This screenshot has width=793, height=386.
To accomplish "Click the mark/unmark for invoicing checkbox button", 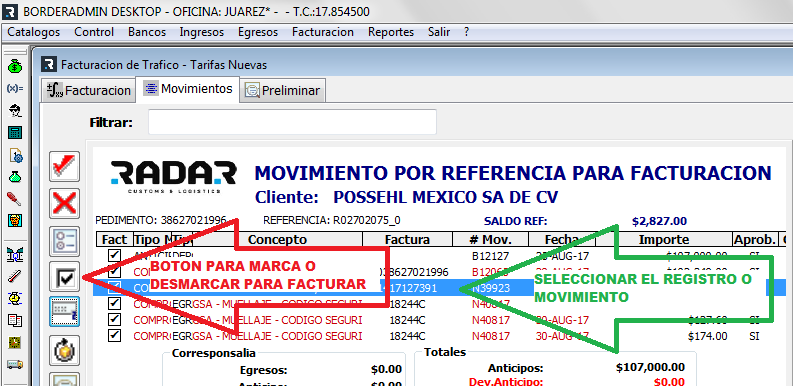I will coord(65,277).
